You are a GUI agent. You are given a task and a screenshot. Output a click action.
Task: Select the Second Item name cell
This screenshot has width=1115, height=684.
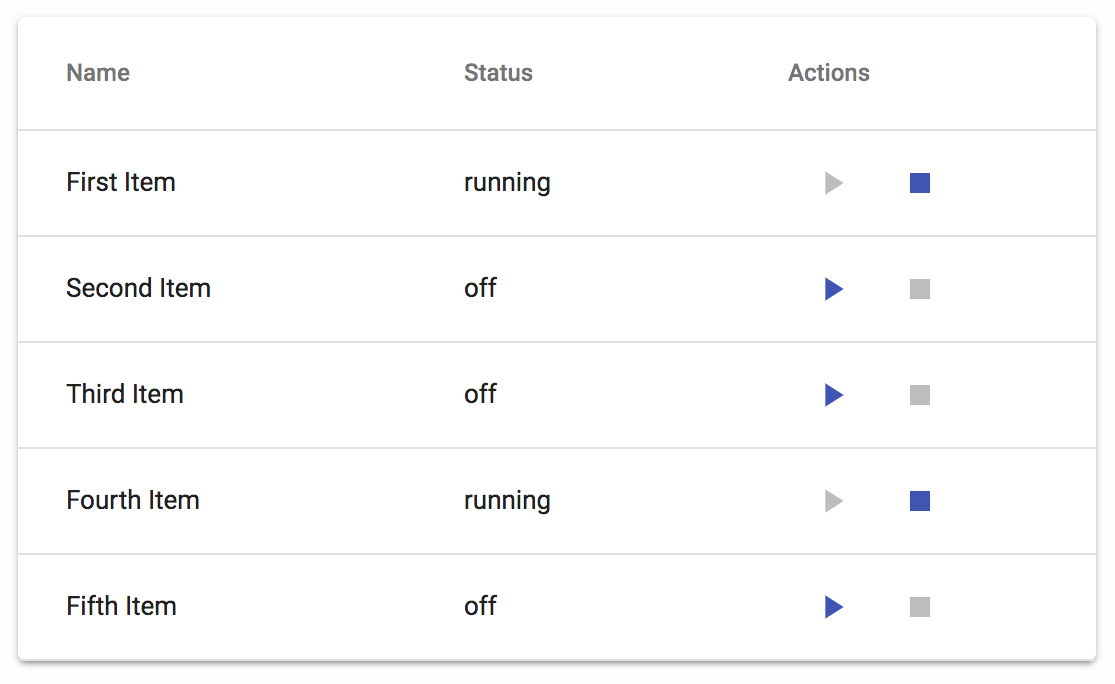coord(139,289)
